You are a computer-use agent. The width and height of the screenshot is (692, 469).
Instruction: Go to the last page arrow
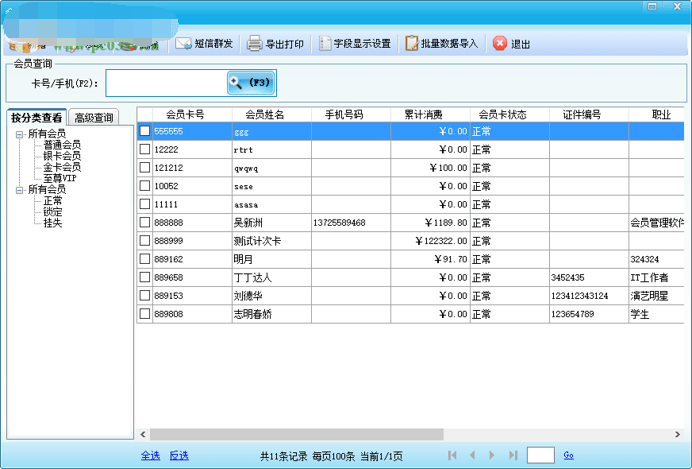pos(513,455)
